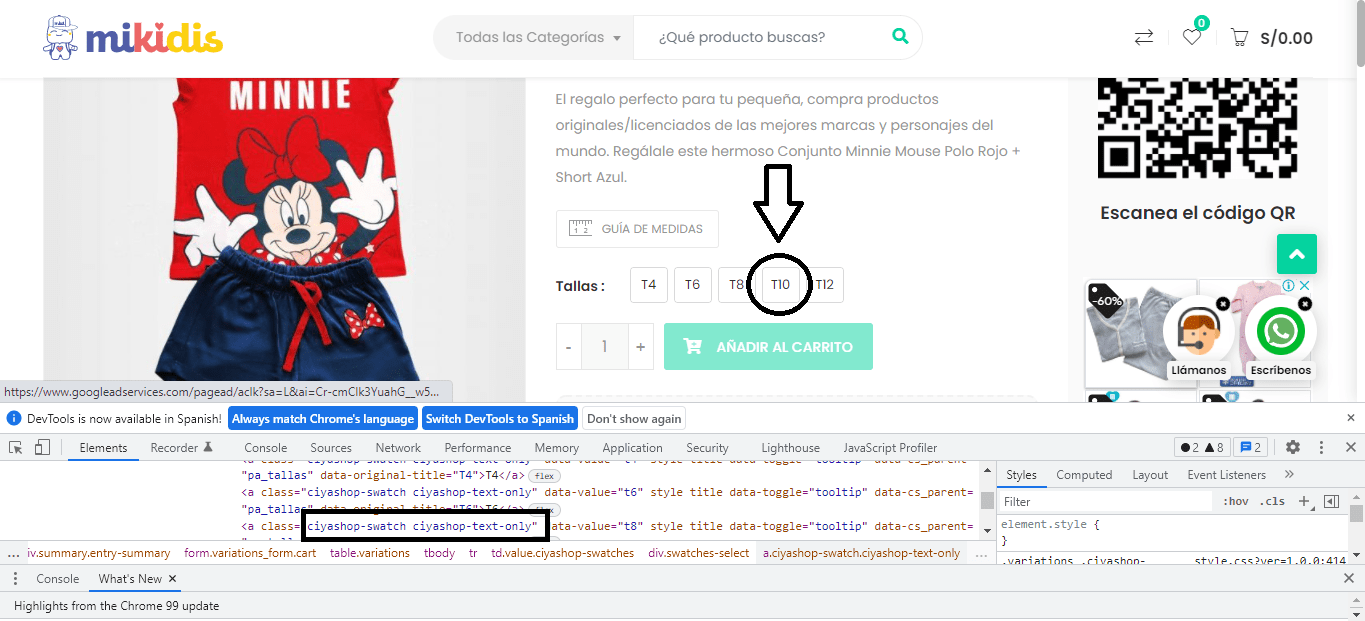Click the Llámanos call agent icon
The image size is (1365, 621).
click(x=1198, y=331)
